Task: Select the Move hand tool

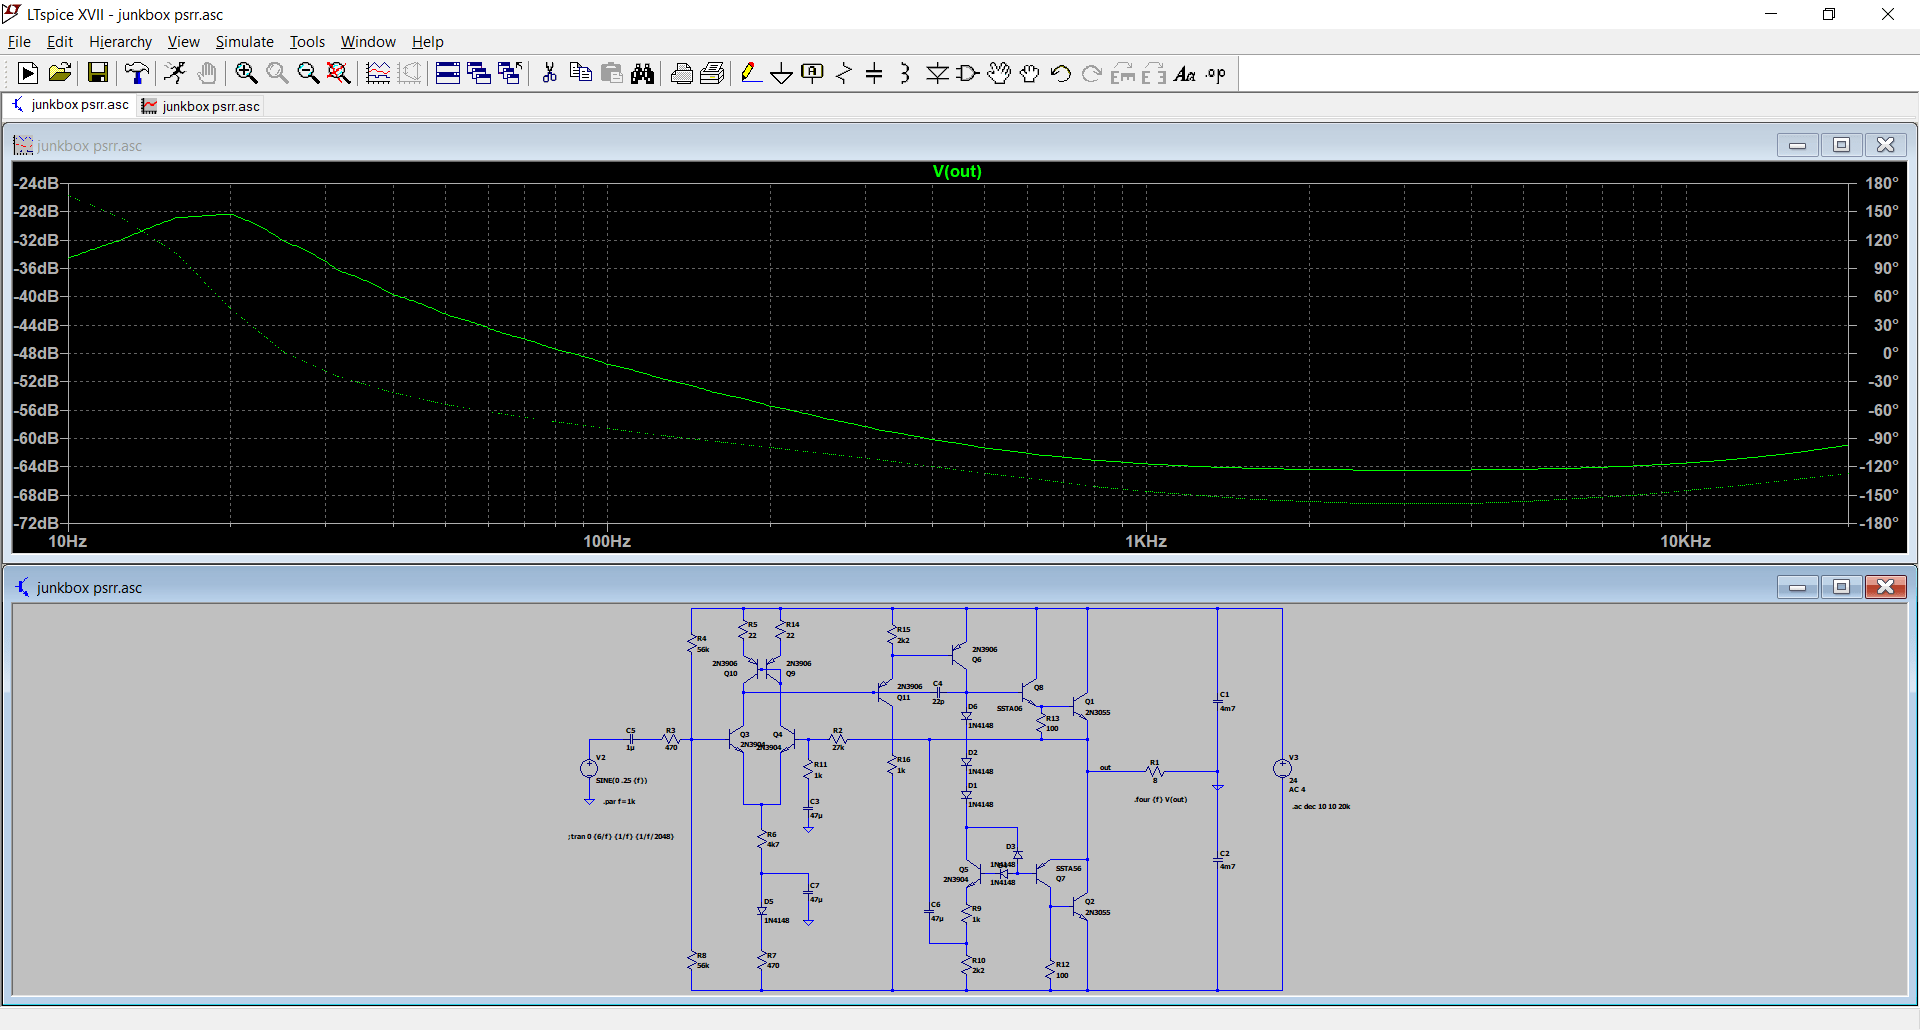Action: pos(999,73)
